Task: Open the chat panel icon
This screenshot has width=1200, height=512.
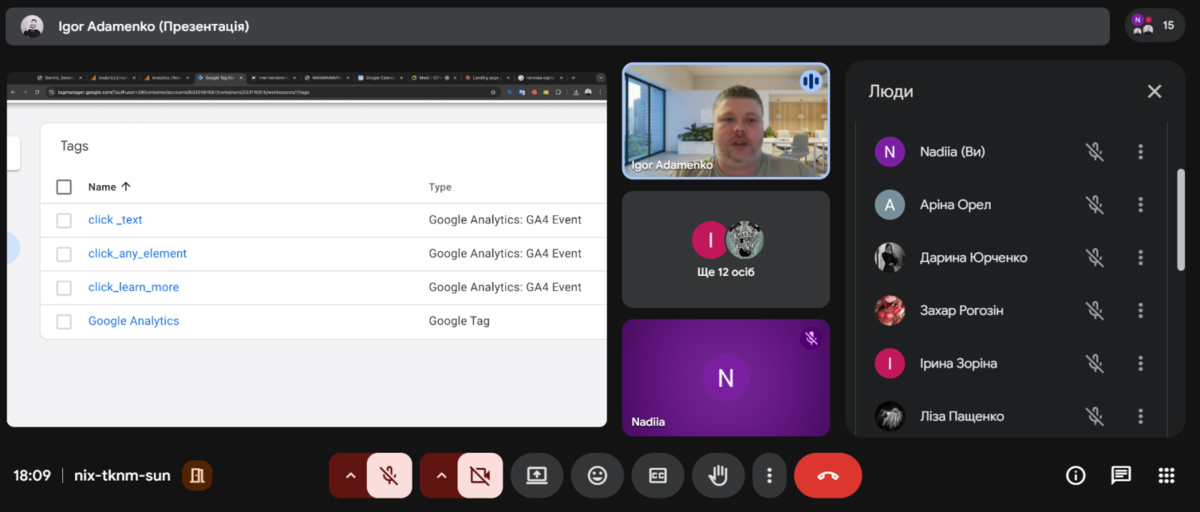Action: (x=1121, y=476)
